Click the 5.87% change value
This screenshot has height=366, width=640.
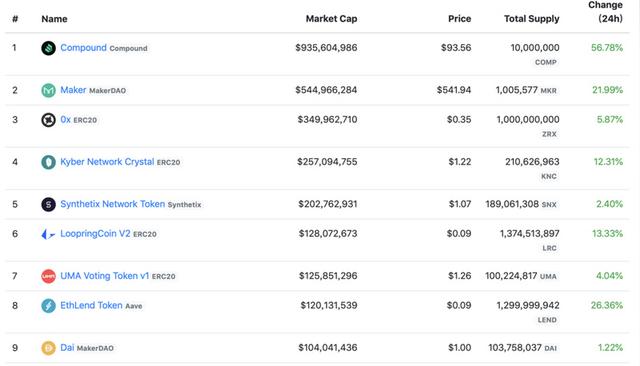pyautogui.click(x=610, y=120)
